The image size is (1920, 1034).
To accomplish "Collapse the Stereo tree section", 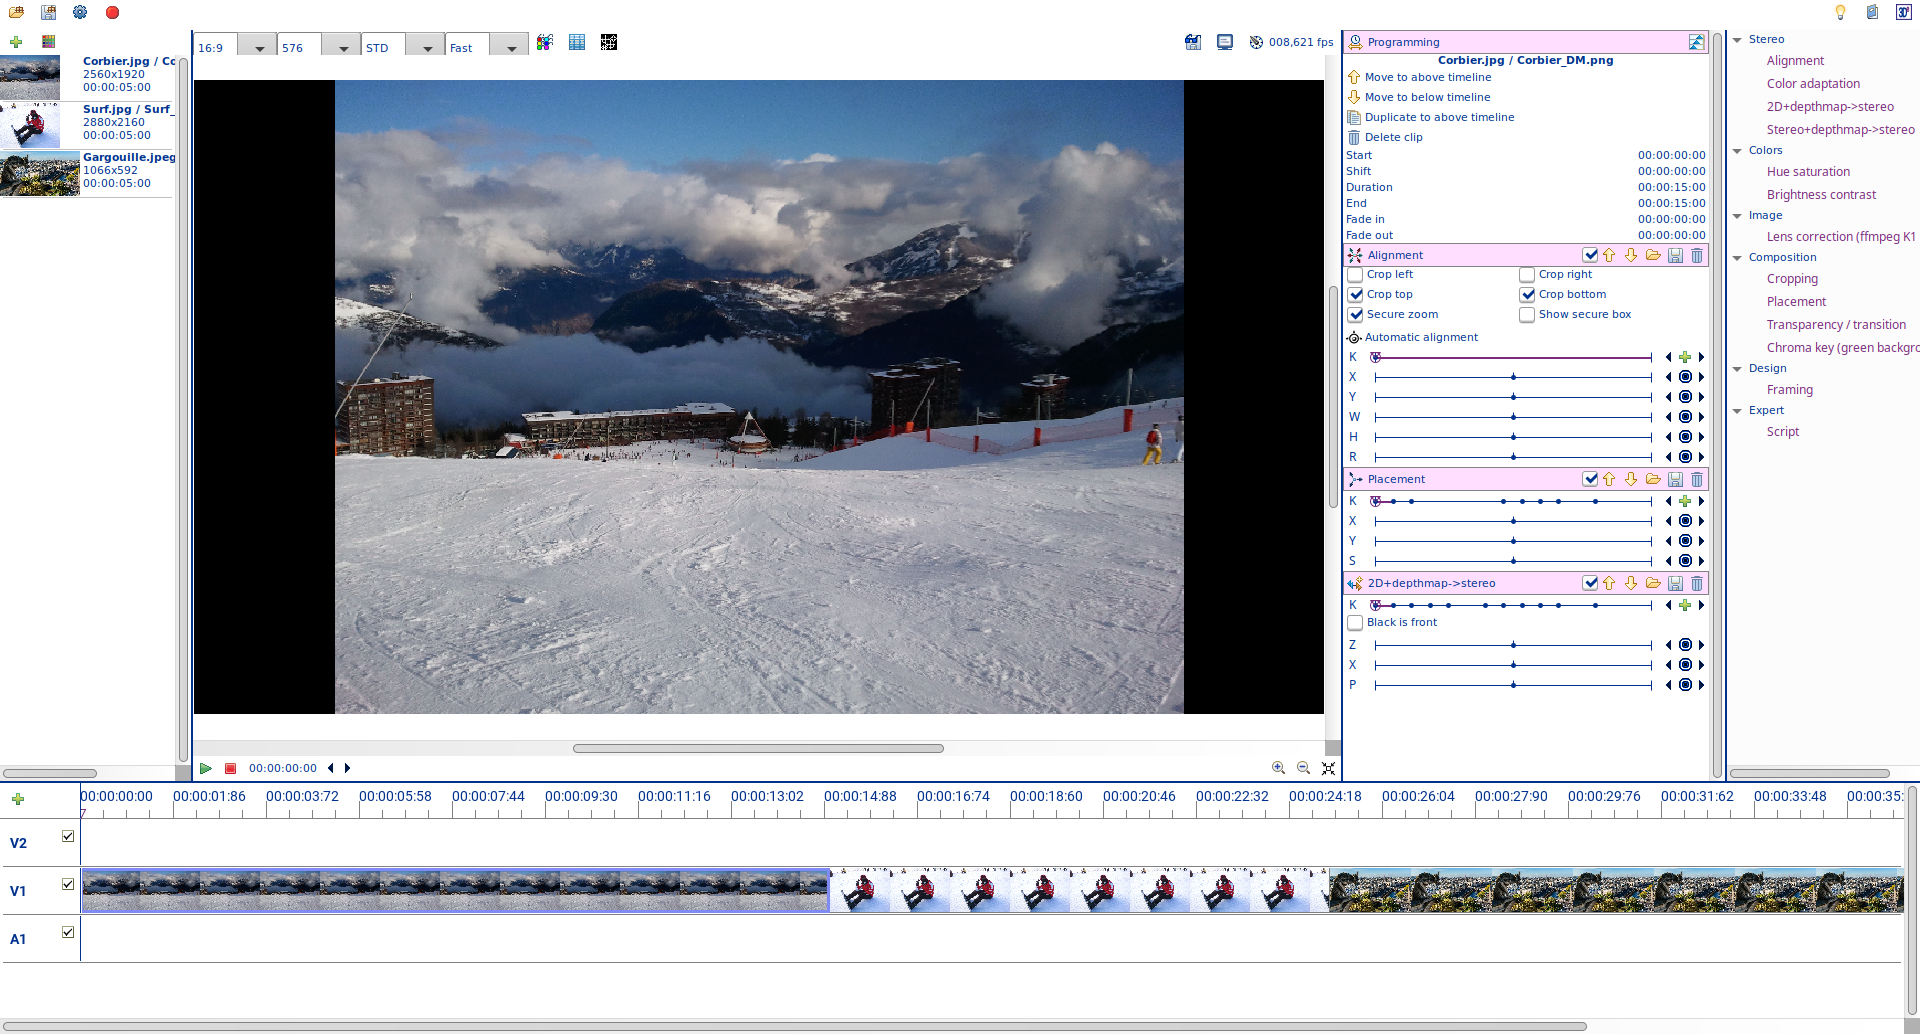I will click(1738, 40).
